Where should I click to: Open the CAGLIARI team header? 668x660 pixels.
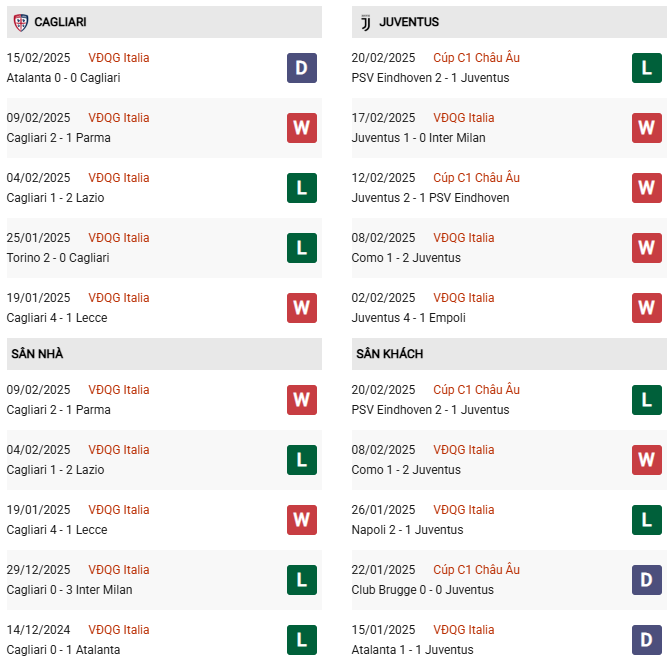59,22
